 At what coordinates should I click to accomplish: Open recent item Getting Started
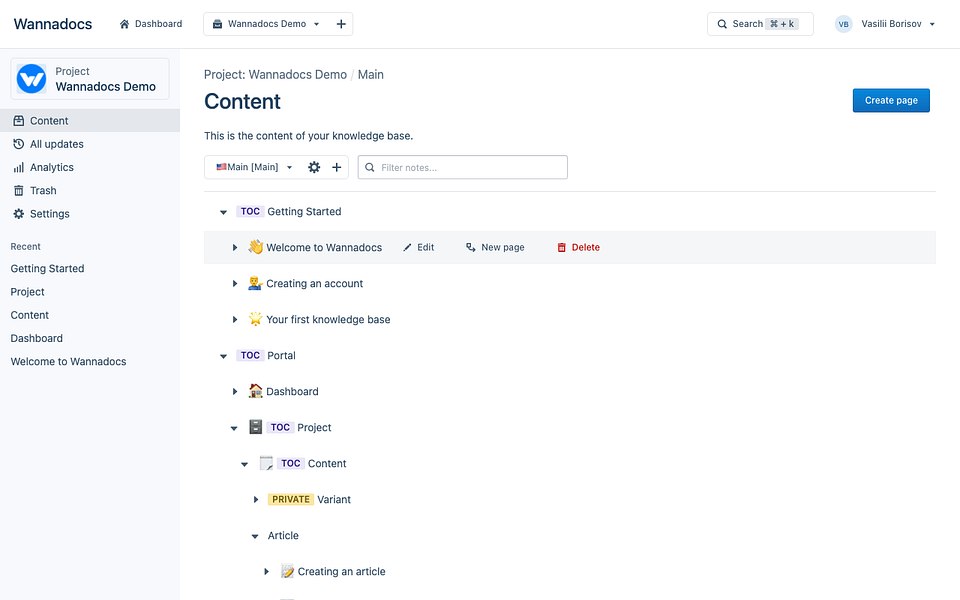point(47,268)
